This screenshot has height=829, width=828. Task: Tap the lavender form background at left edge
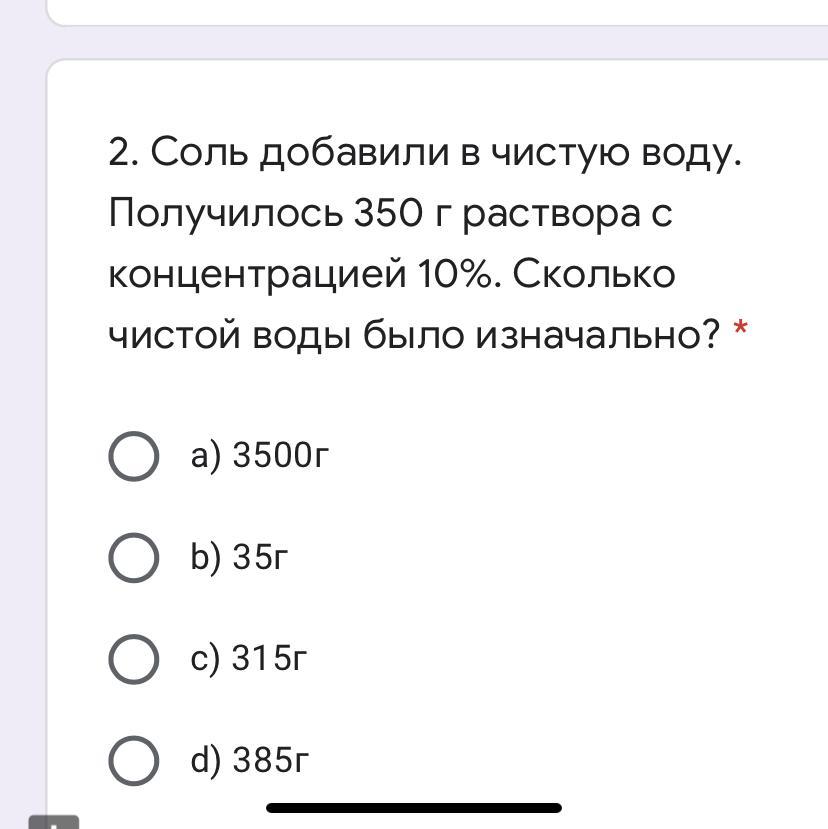(x=20, y=400)
